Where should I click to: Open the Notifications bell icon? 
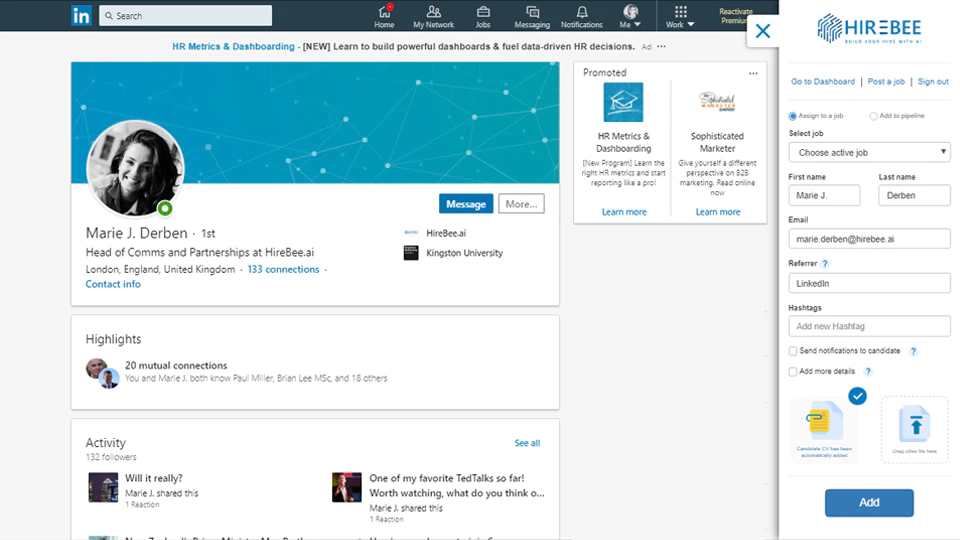pyautogui.click(x=582, y=17)
